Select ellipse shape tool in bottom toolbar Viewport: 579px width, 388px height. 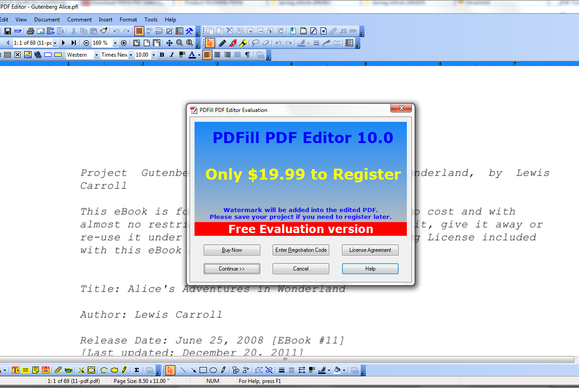click(213, 370)
